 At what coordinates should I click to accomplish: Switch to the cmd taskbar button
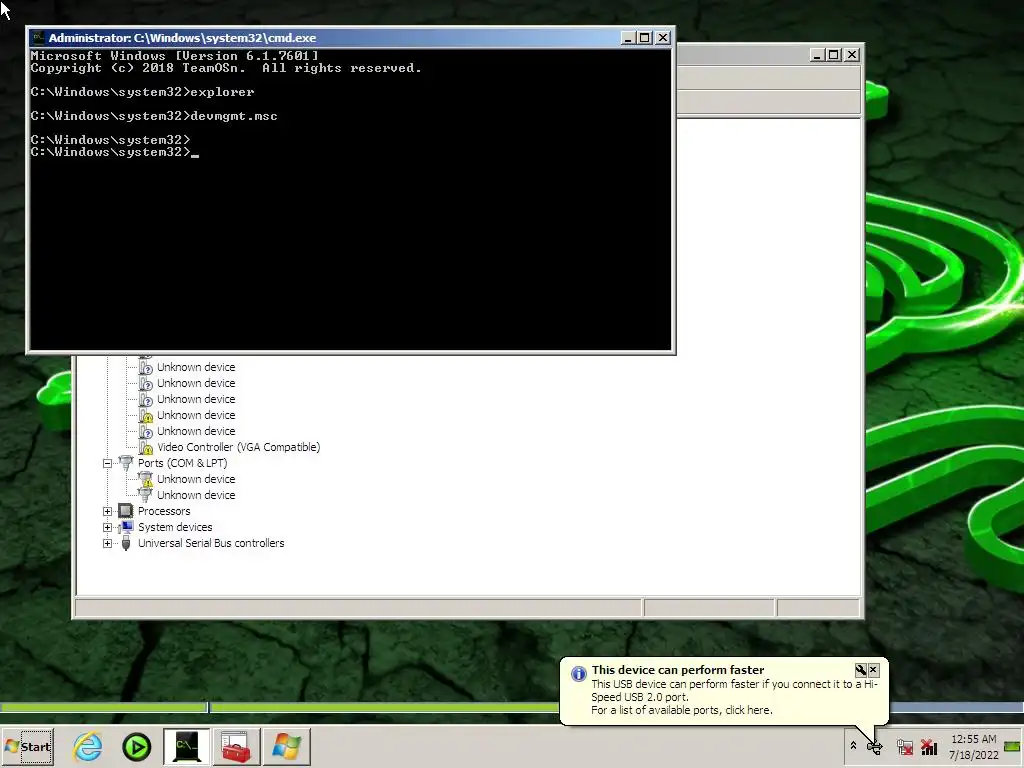187,746
